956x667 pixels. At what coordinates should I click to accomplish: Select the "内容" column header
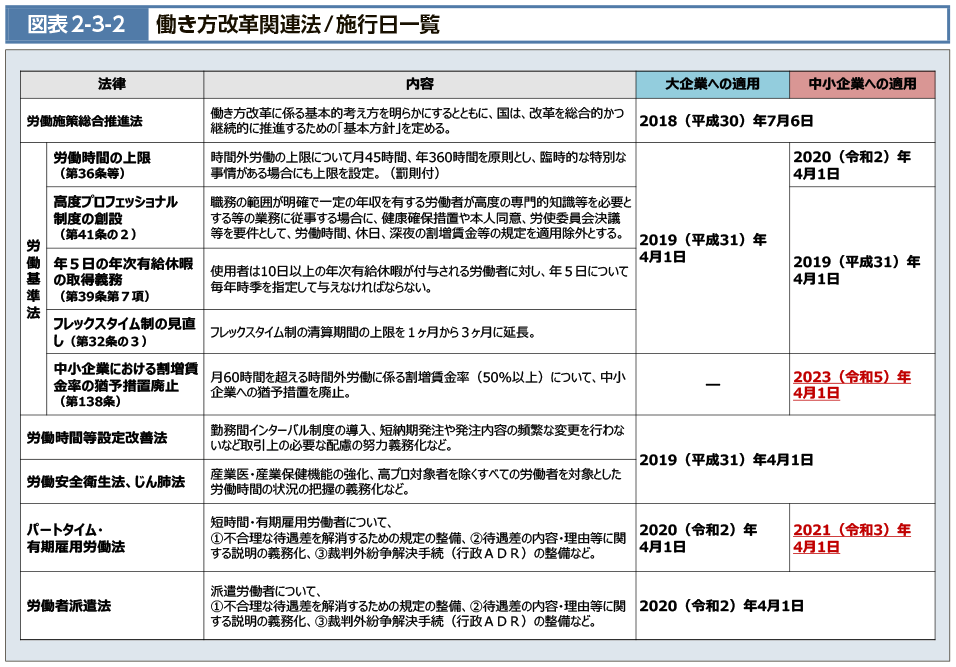pyautogui.click(x=419, y=84)
